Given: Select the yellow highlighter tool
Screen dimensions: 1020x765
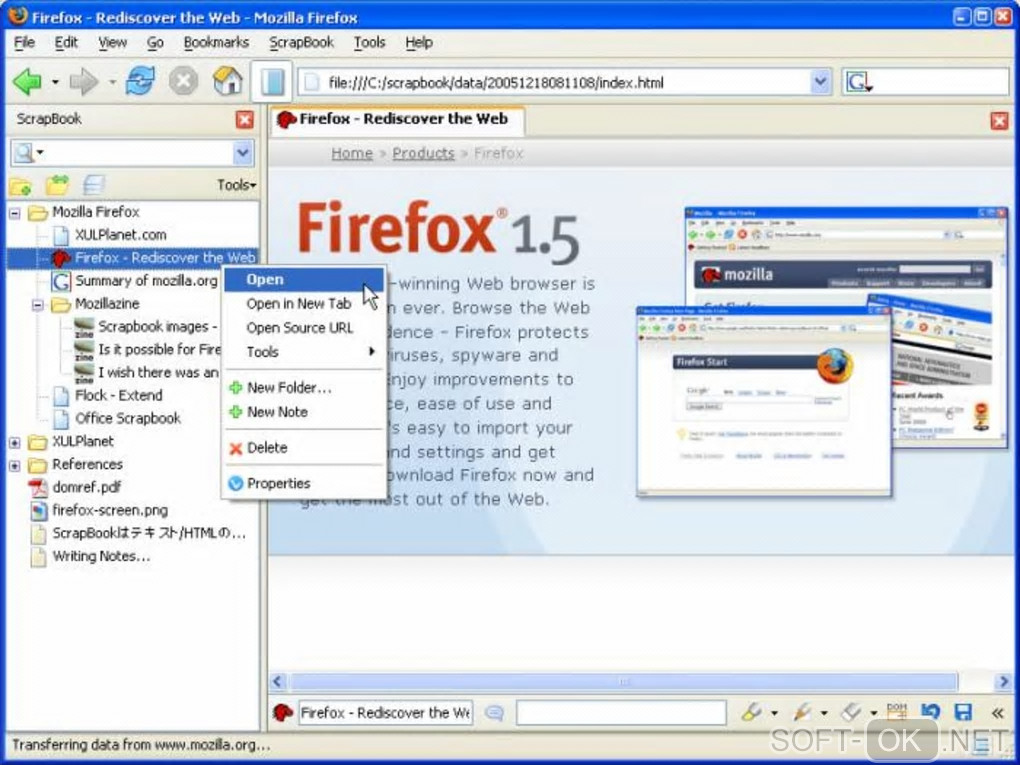Looking at the screenshot, I should point(753,712).
